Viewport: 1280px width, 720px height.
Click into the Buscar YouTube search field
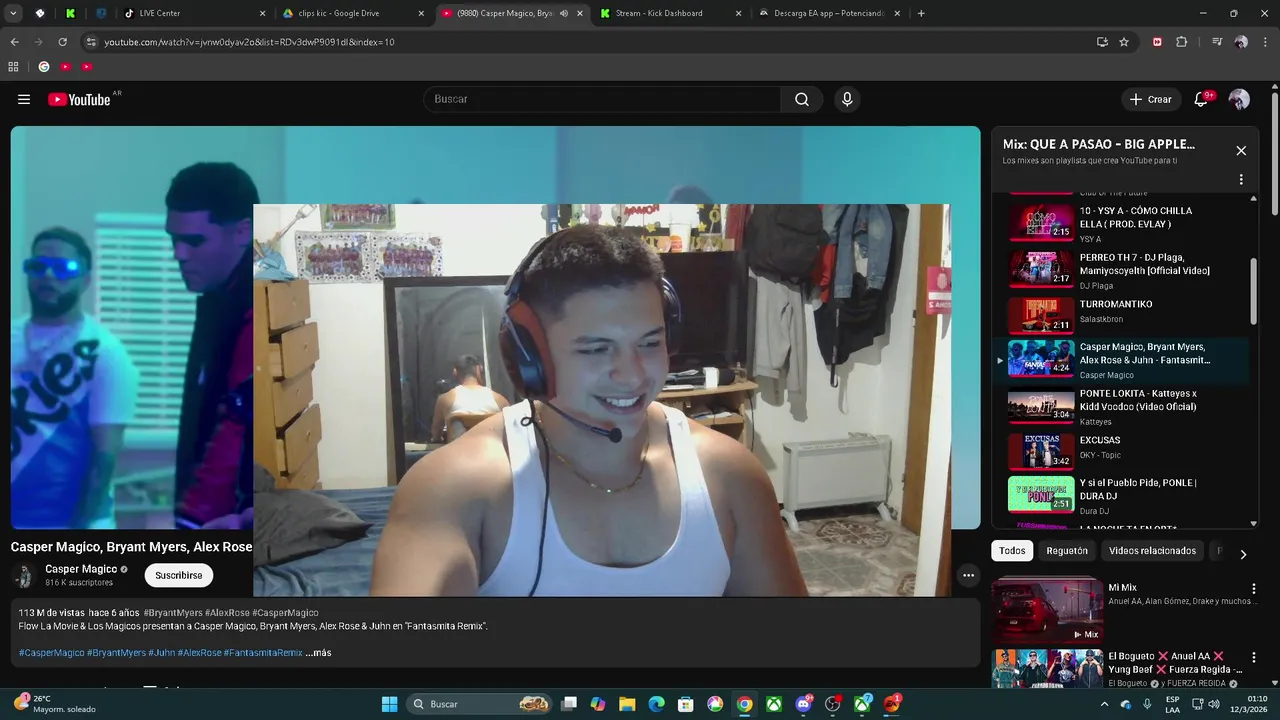pyautogui.click(x=602, y=99)
